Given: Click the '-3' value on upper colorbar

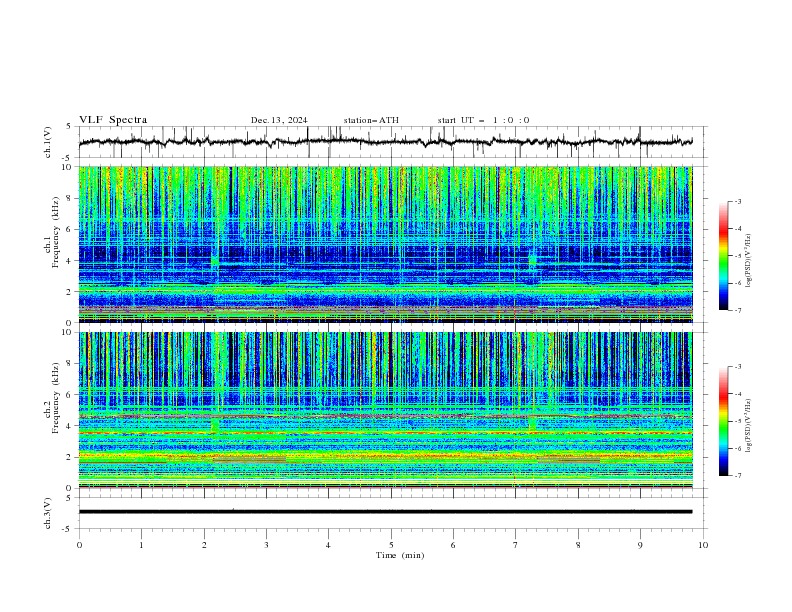Looking at the screenshot, I should click(737, 201).
